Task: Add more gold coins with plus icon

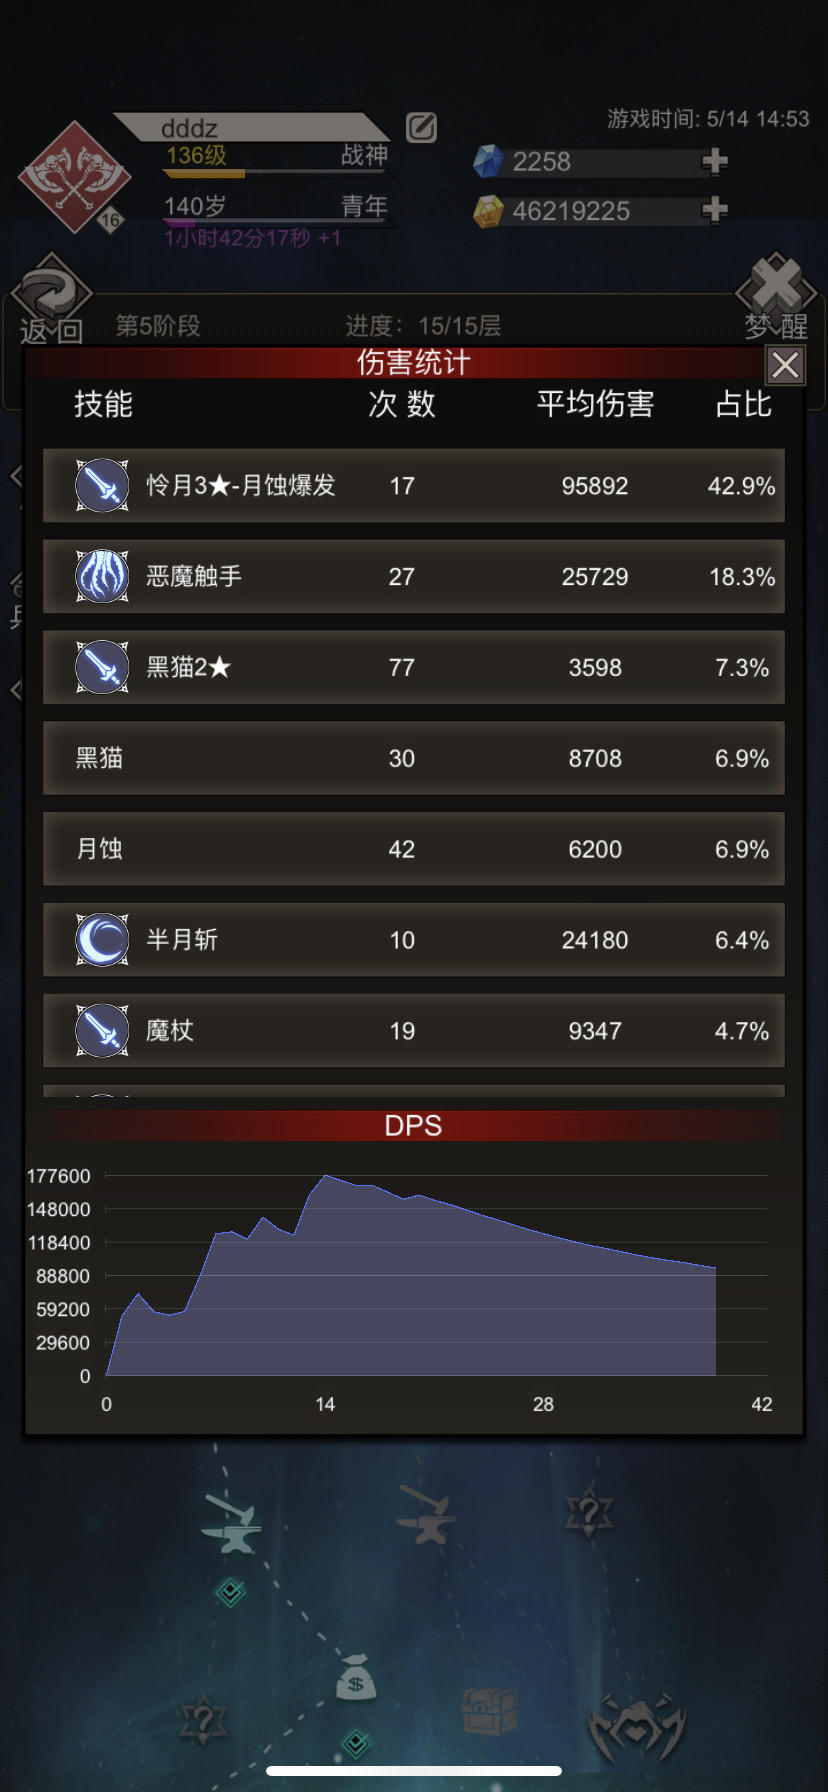Action: pyautogui.click(x=715, y=210)
